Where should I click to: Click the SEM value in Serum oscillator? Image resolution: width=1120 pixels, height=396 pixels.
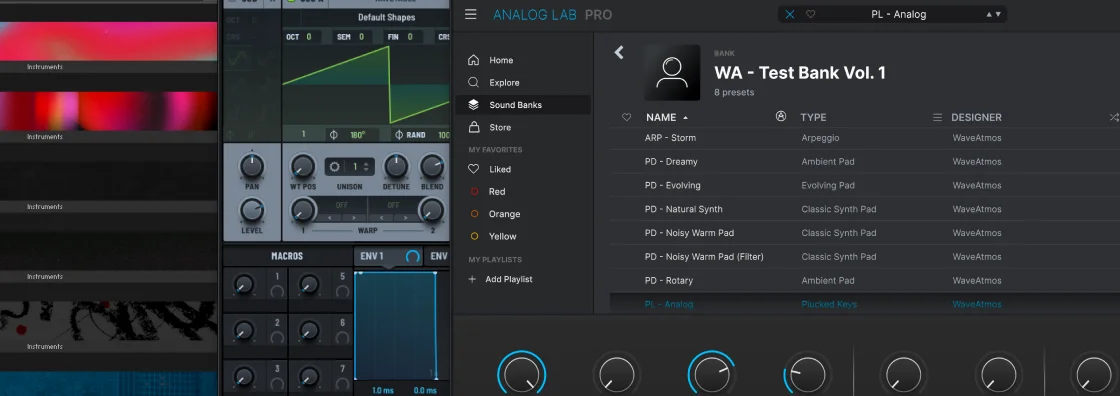(361, 36)
